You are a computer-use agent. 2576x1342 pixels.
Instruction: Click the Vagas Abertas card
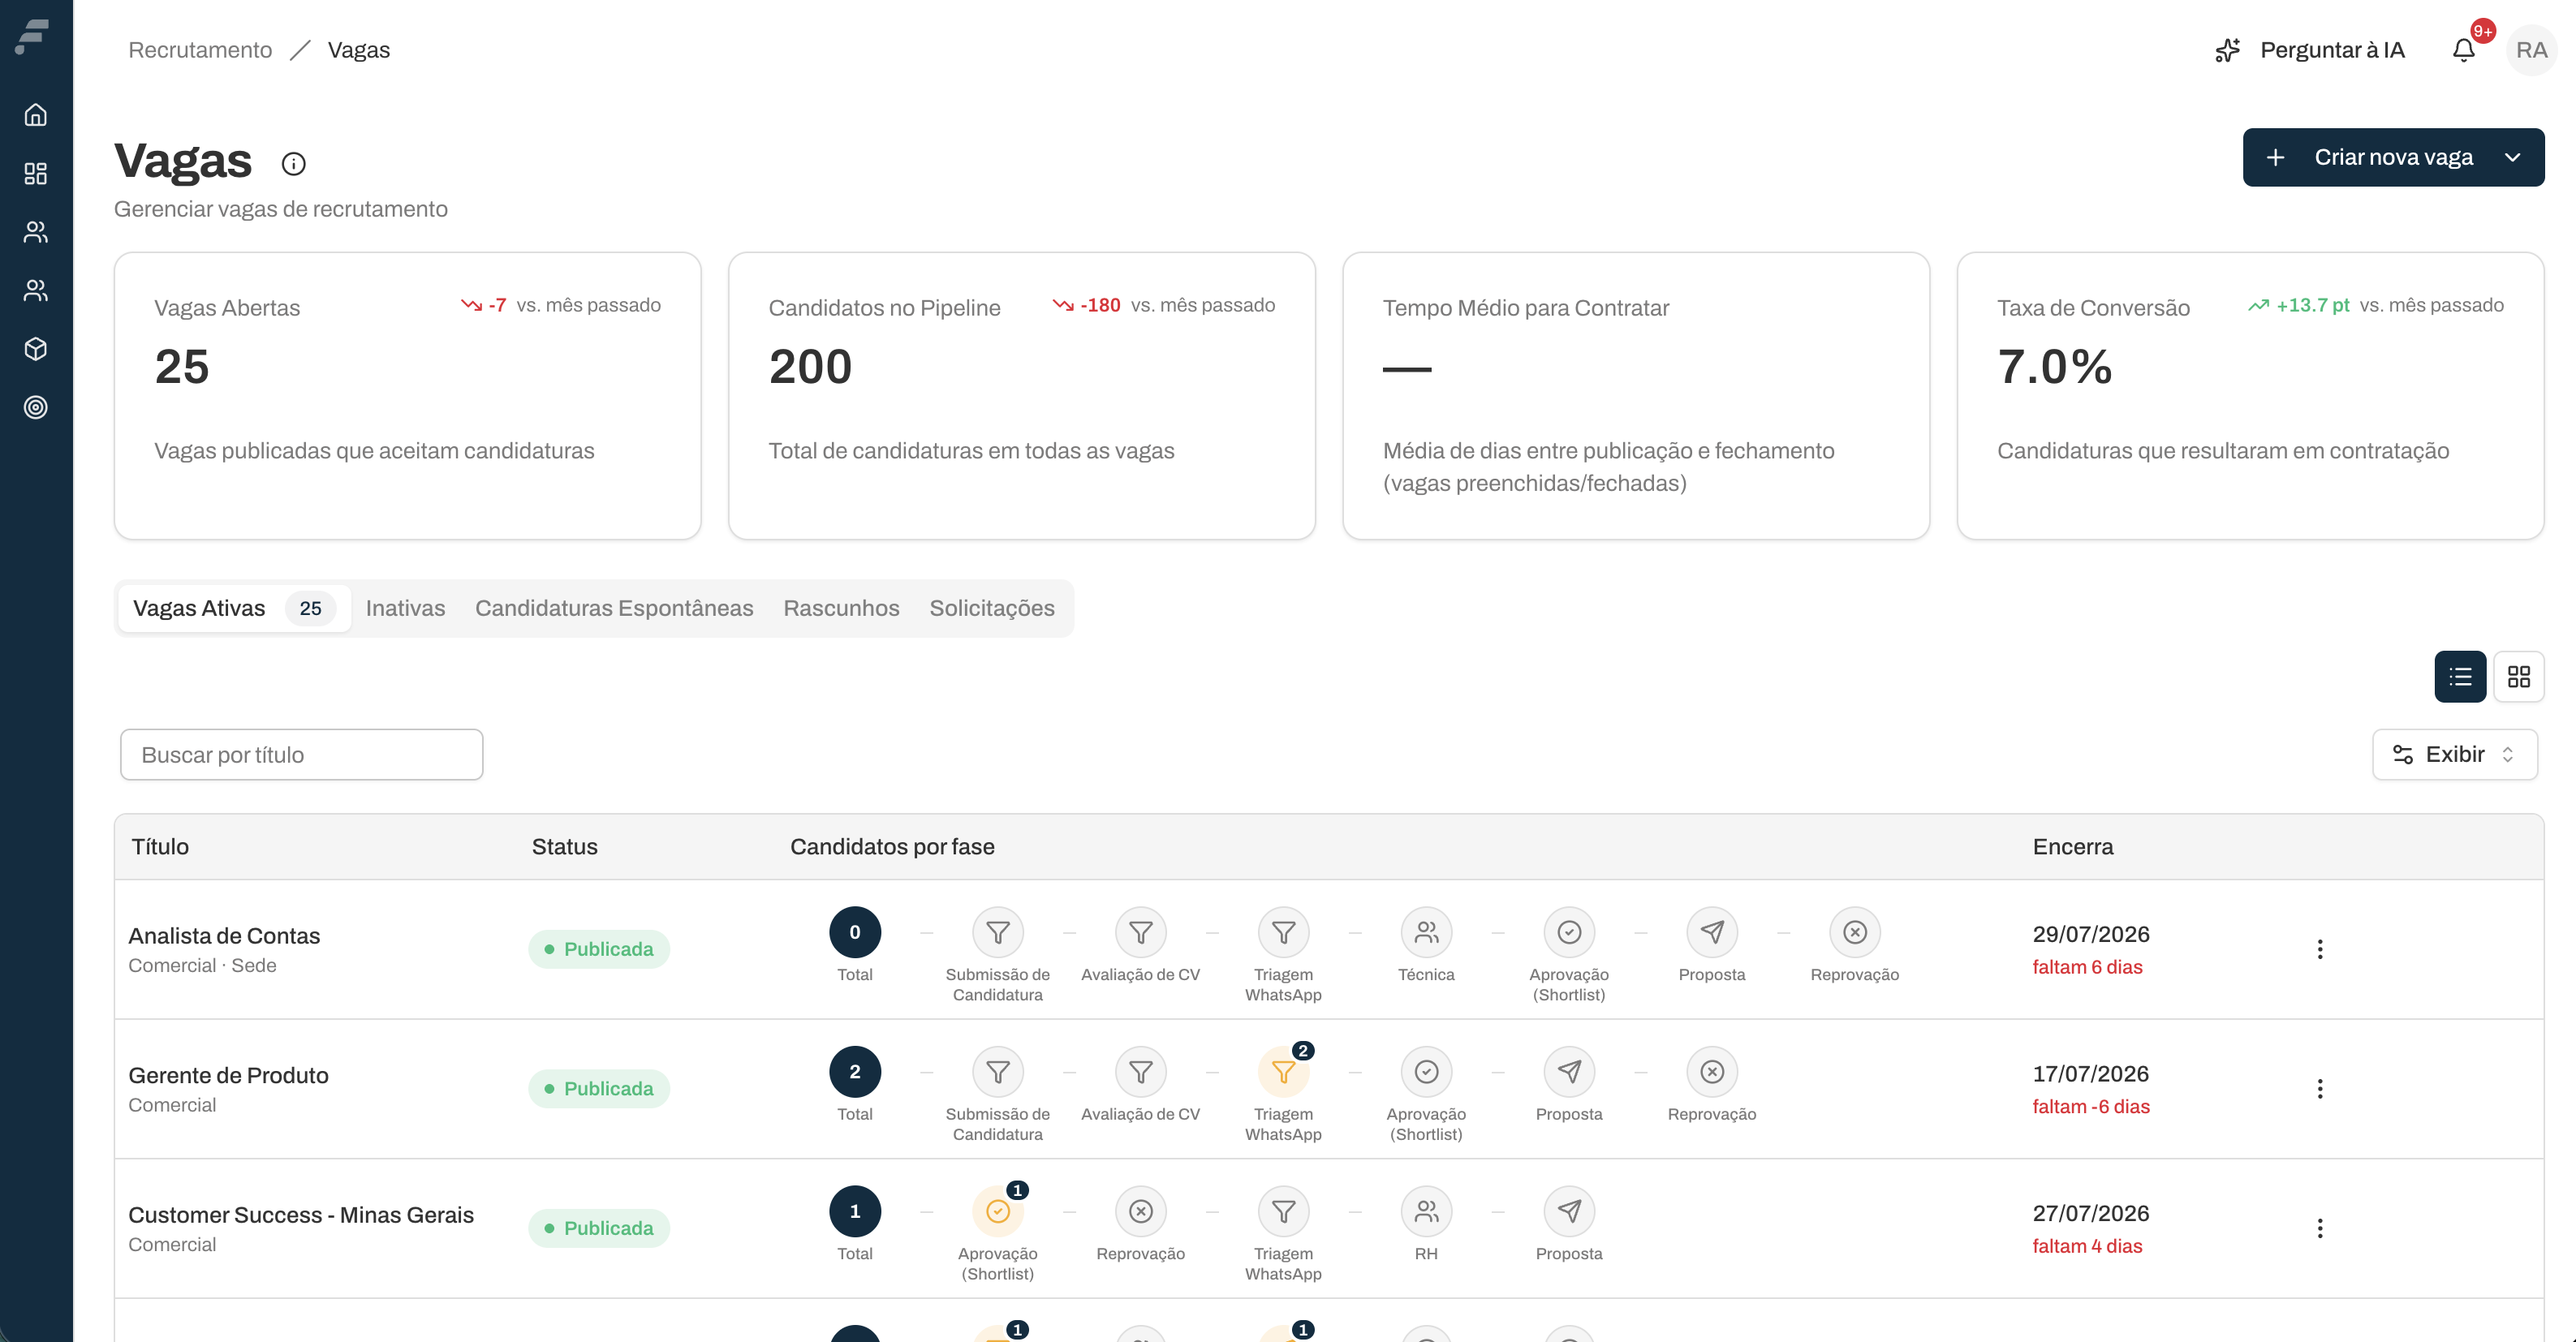[407, 396]
